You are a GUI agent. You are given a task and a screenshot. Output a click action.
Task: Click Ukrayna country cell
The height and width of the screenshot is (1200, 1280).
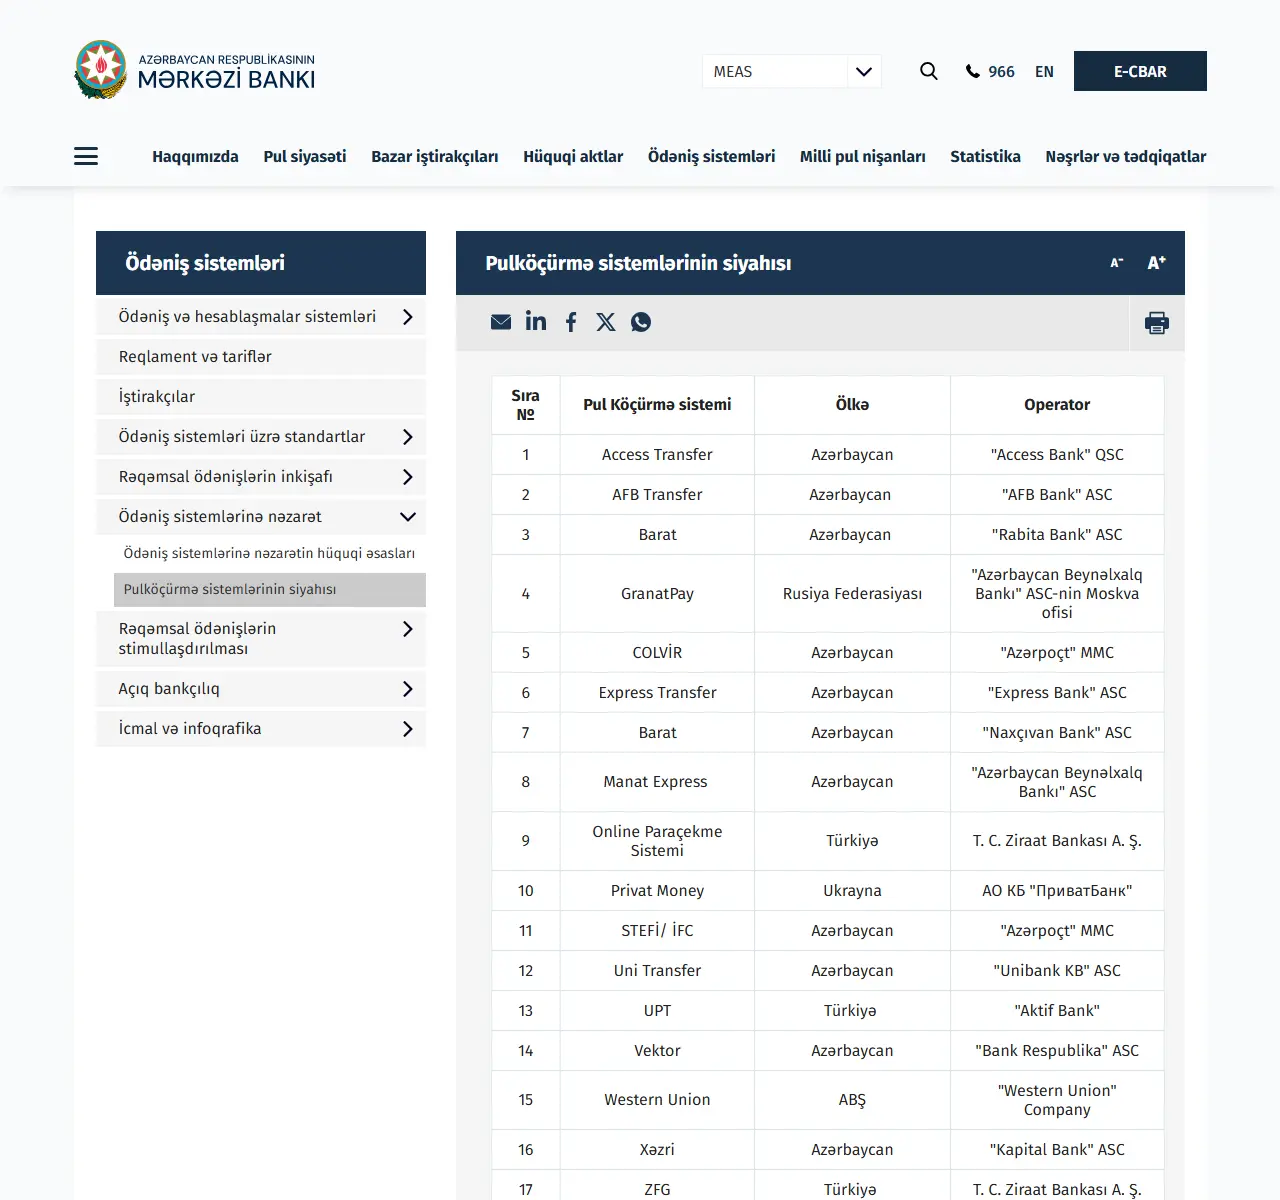(x=852, y=891)
